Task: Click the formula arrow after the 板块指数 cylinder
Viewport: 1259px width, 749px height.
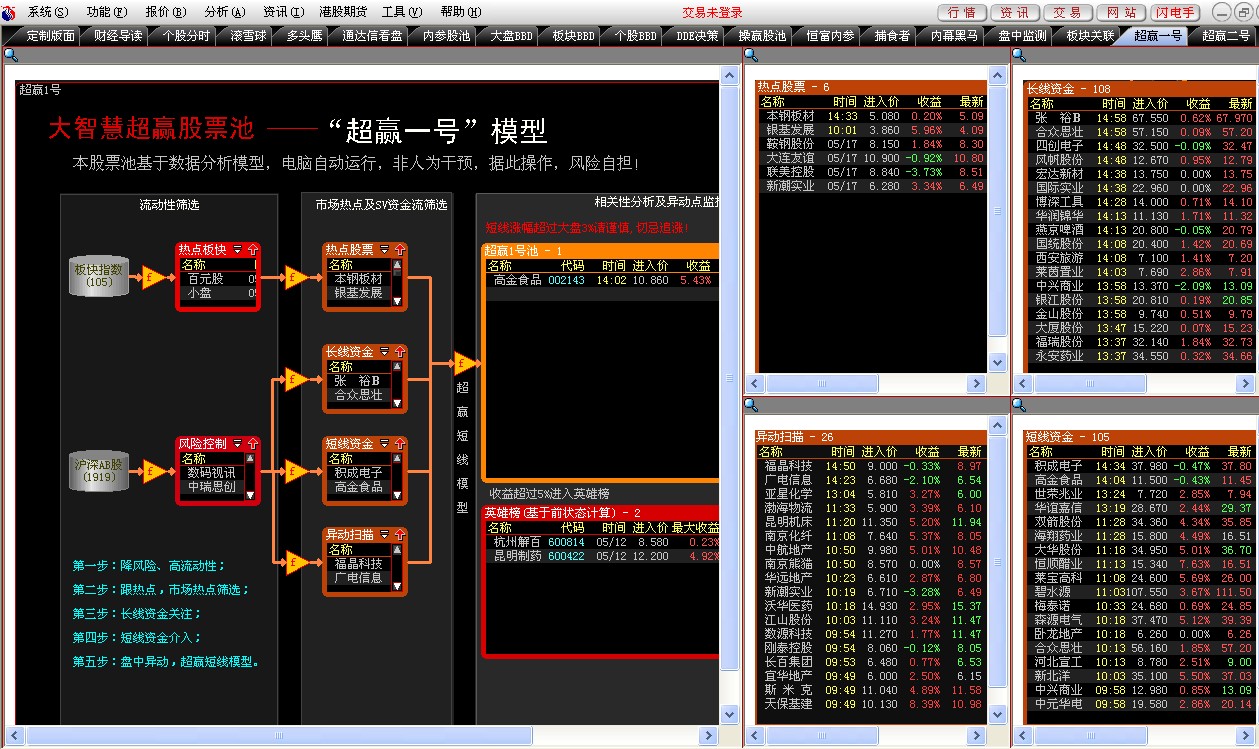Action: point(152,277)
